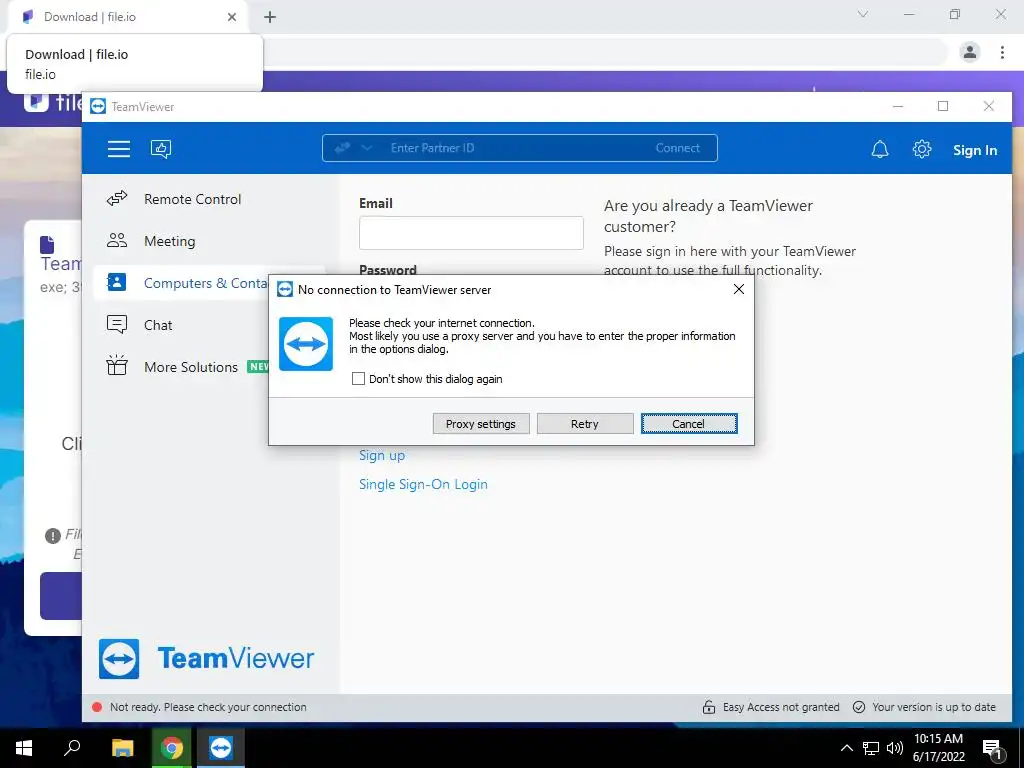Click the Sign up link
1024x768 pixels.
coord(381,455)
